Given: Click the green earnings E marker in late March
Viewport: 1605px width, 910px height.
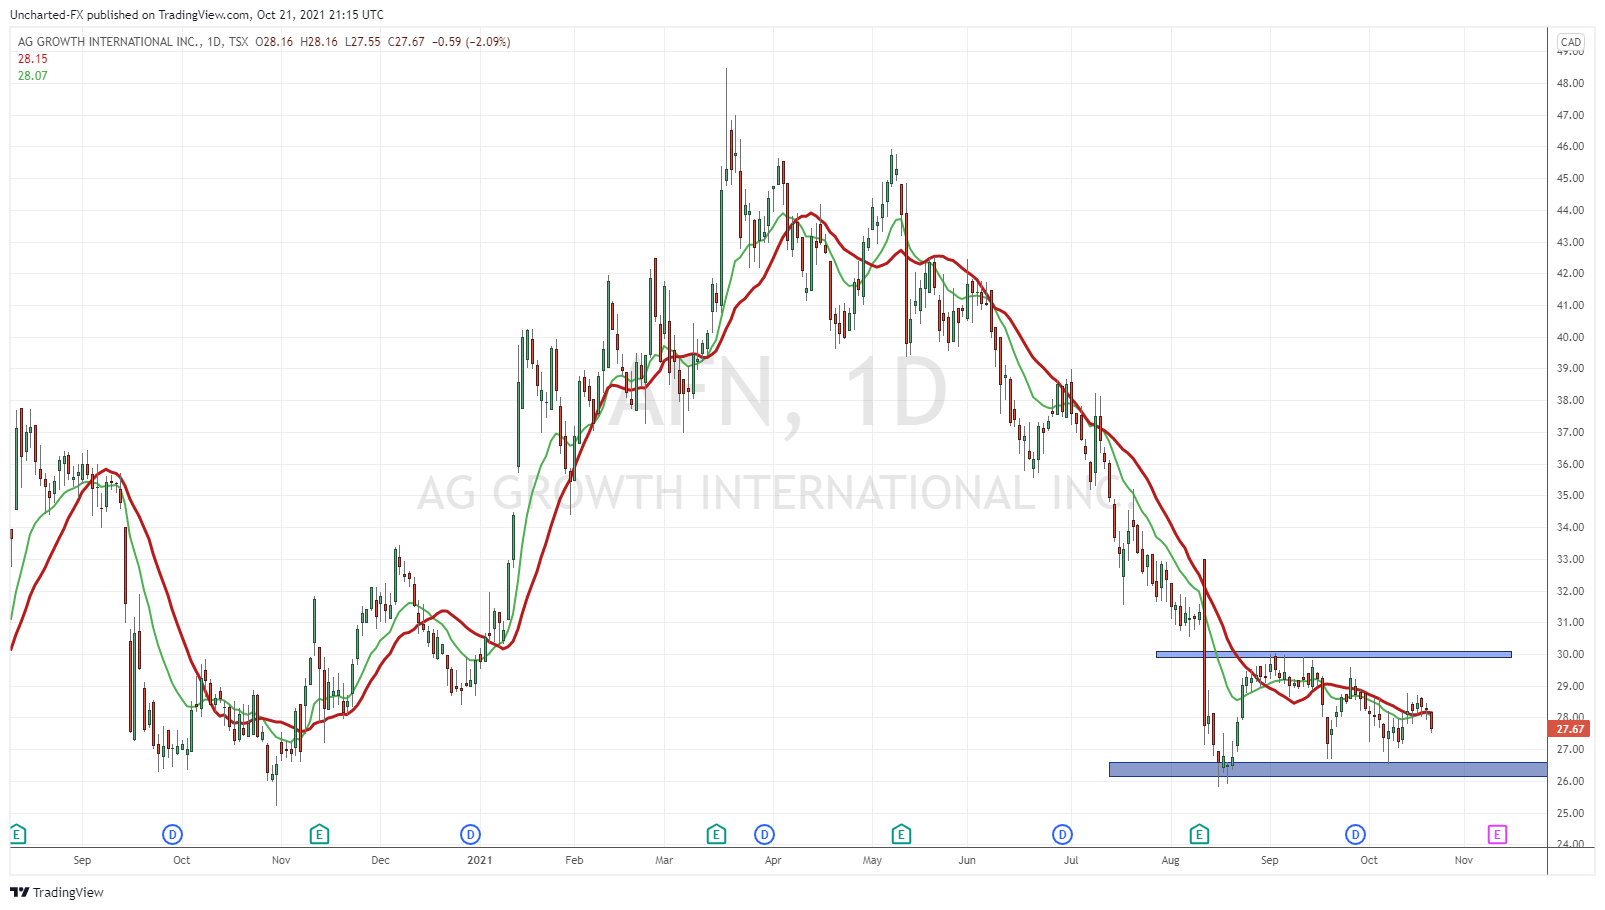Looking at the screenshot, I should click(716, 834).
